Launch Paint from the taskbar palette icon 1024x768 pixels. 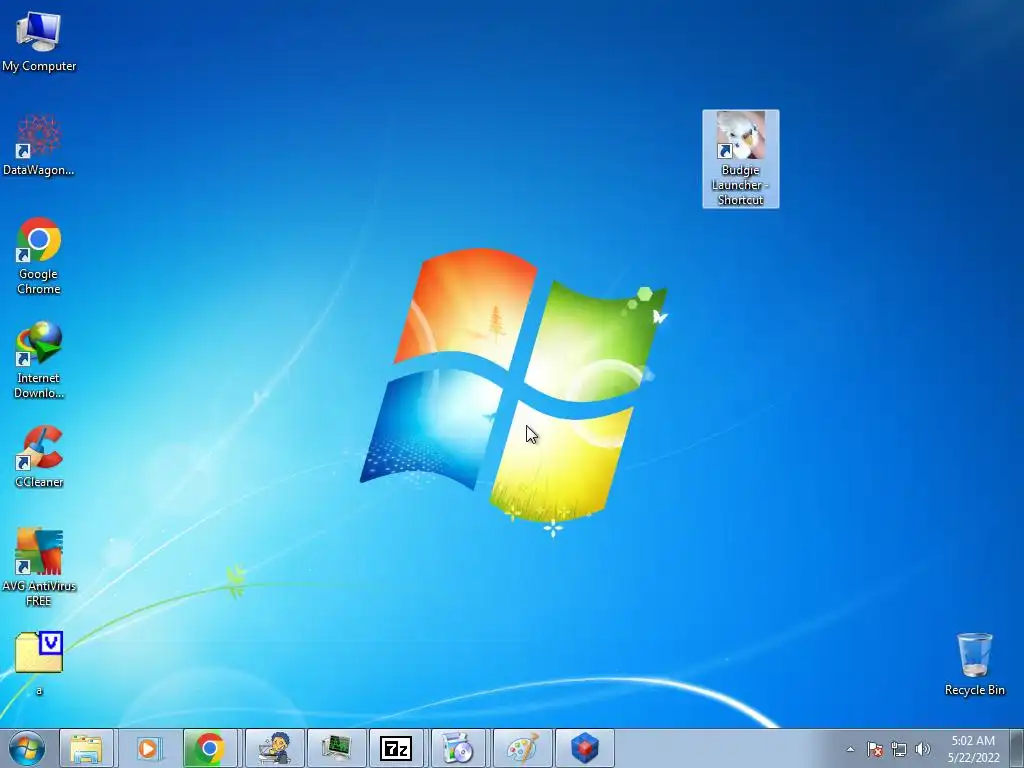522,748
